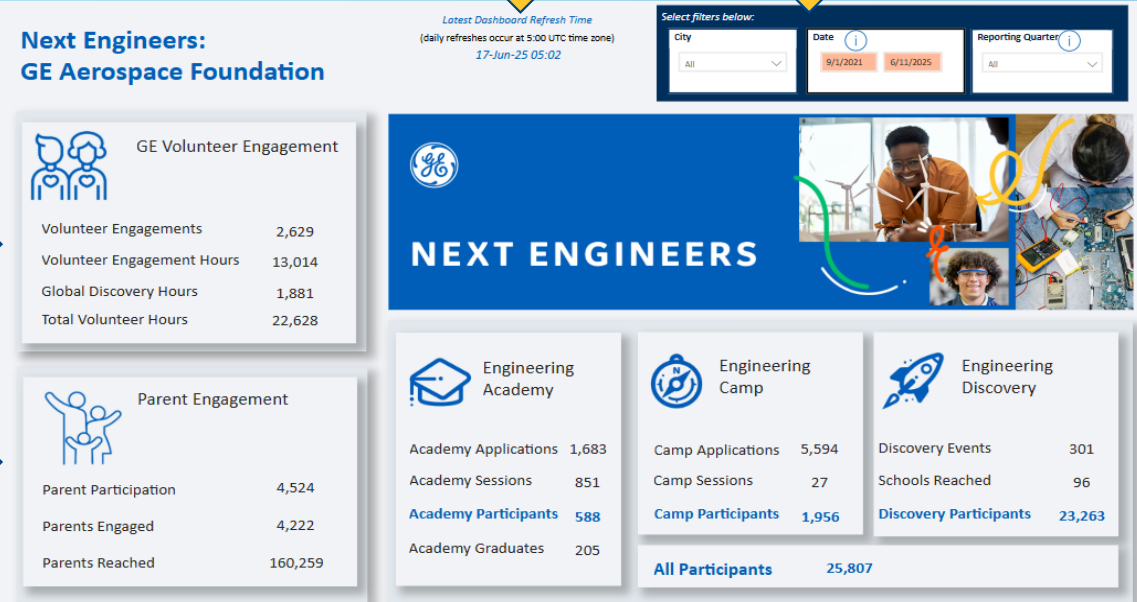Click the Total Volunteer Hours value 22,628
Screen dimensions: 1137x602
pos(294,320)
